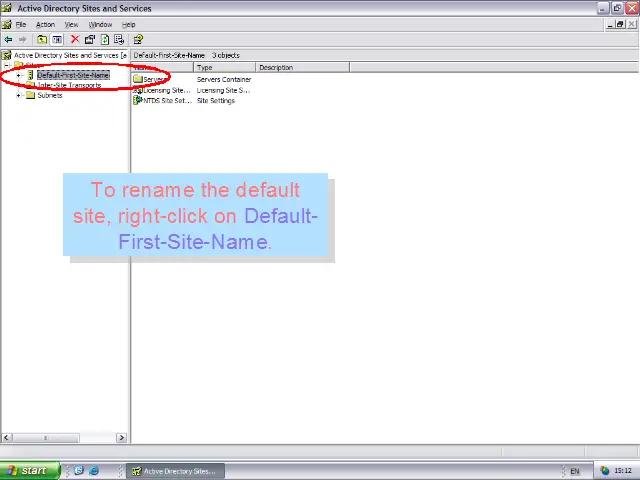Click the EN language bar indicator
The image size is (640, 480).
click(575, 471)
